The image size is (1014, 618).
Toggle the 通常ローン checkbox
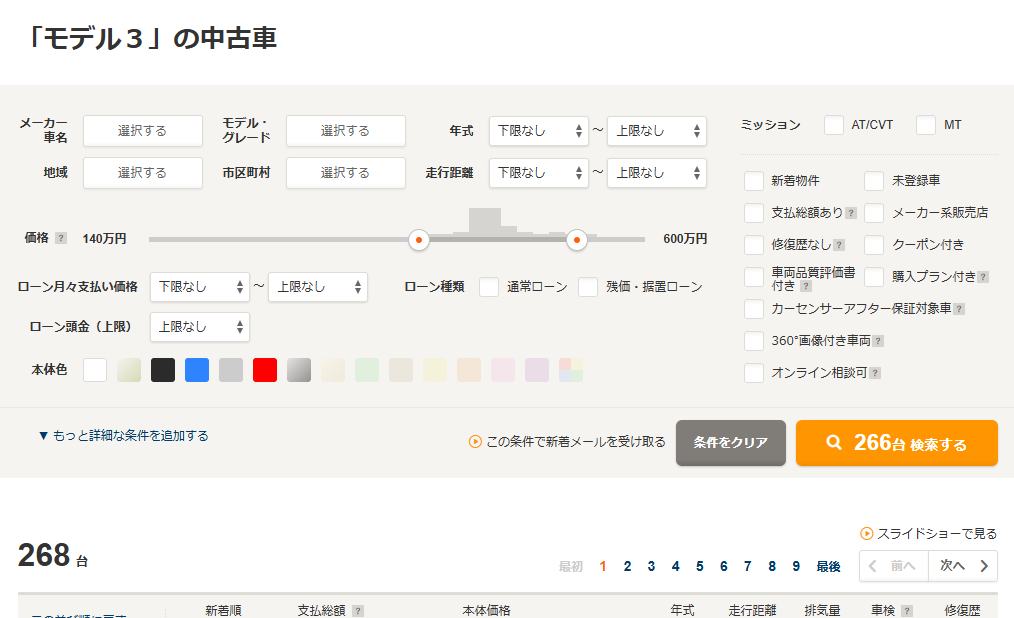tap(489, 287)
